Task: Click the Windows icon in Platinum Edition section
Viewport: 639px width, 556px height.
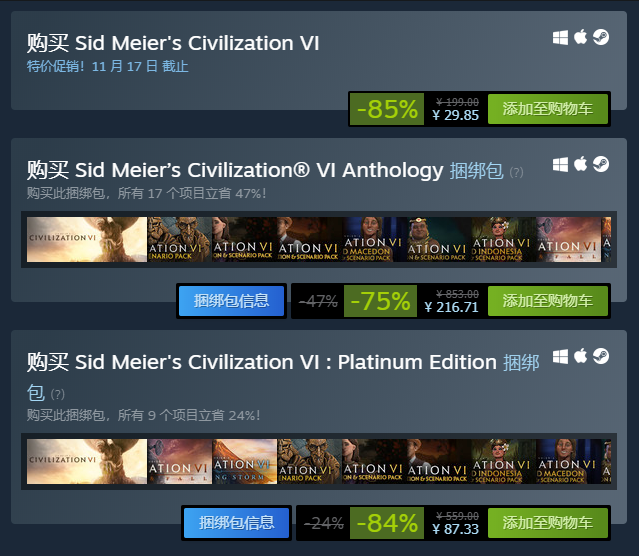Action: [x=560, y=357]
